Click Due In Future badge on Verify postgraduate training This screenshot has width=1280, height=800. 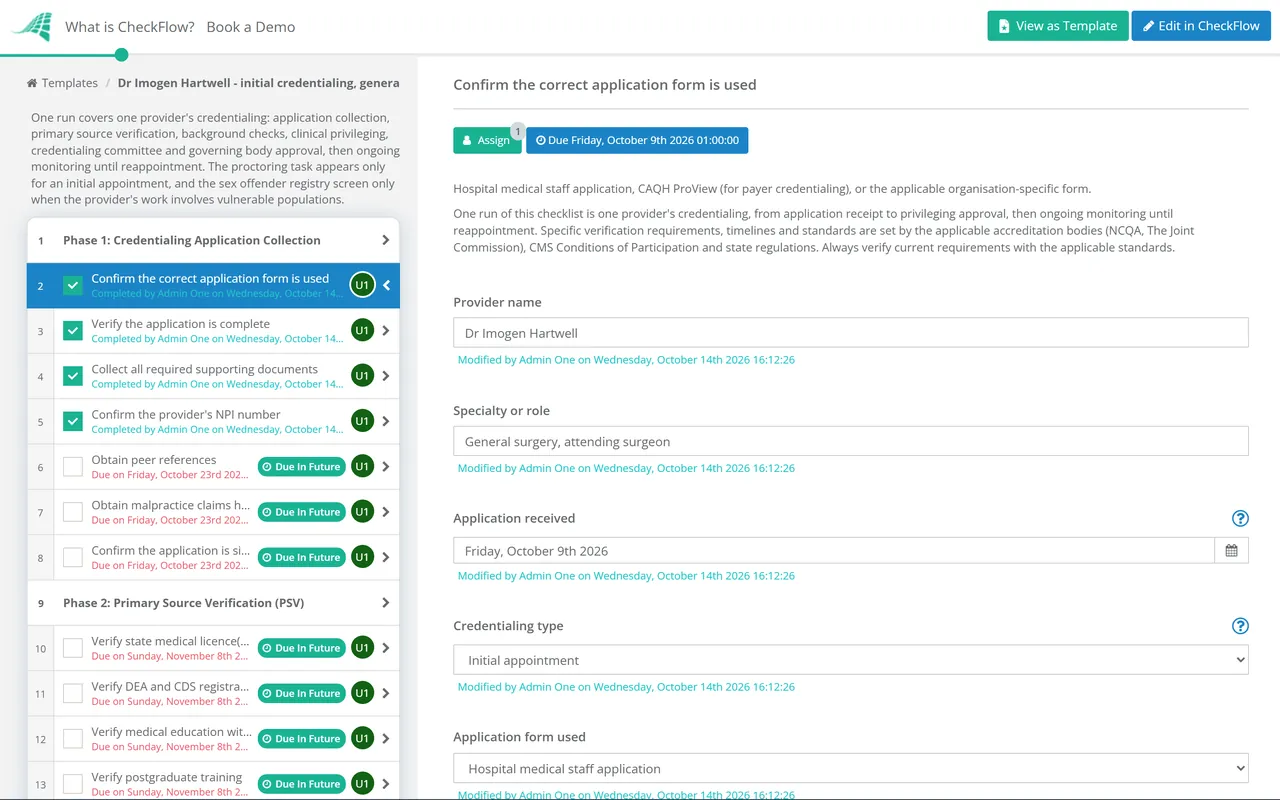tap(301, 784)
